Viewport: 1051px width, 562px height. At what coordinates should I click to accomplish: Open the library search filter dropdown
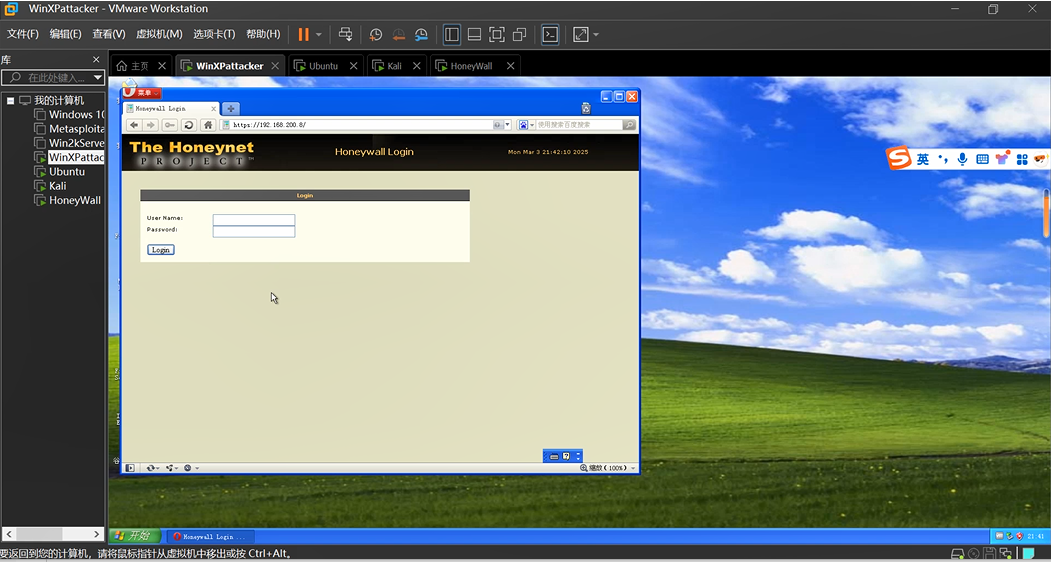tap(98, 78)
